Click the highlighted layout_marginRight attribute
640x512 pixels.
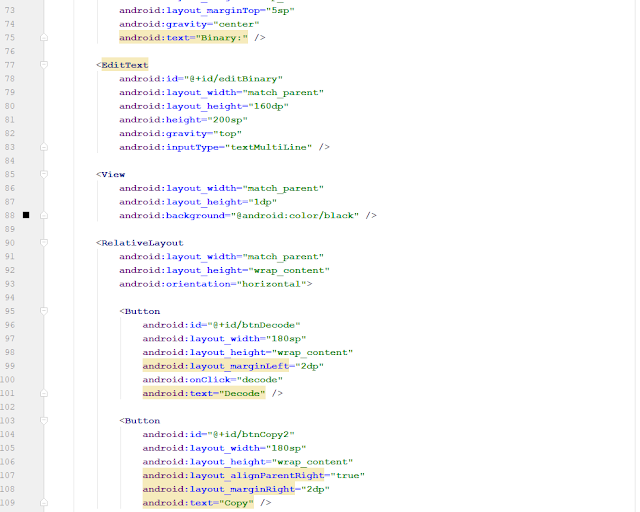click(218, 489)
